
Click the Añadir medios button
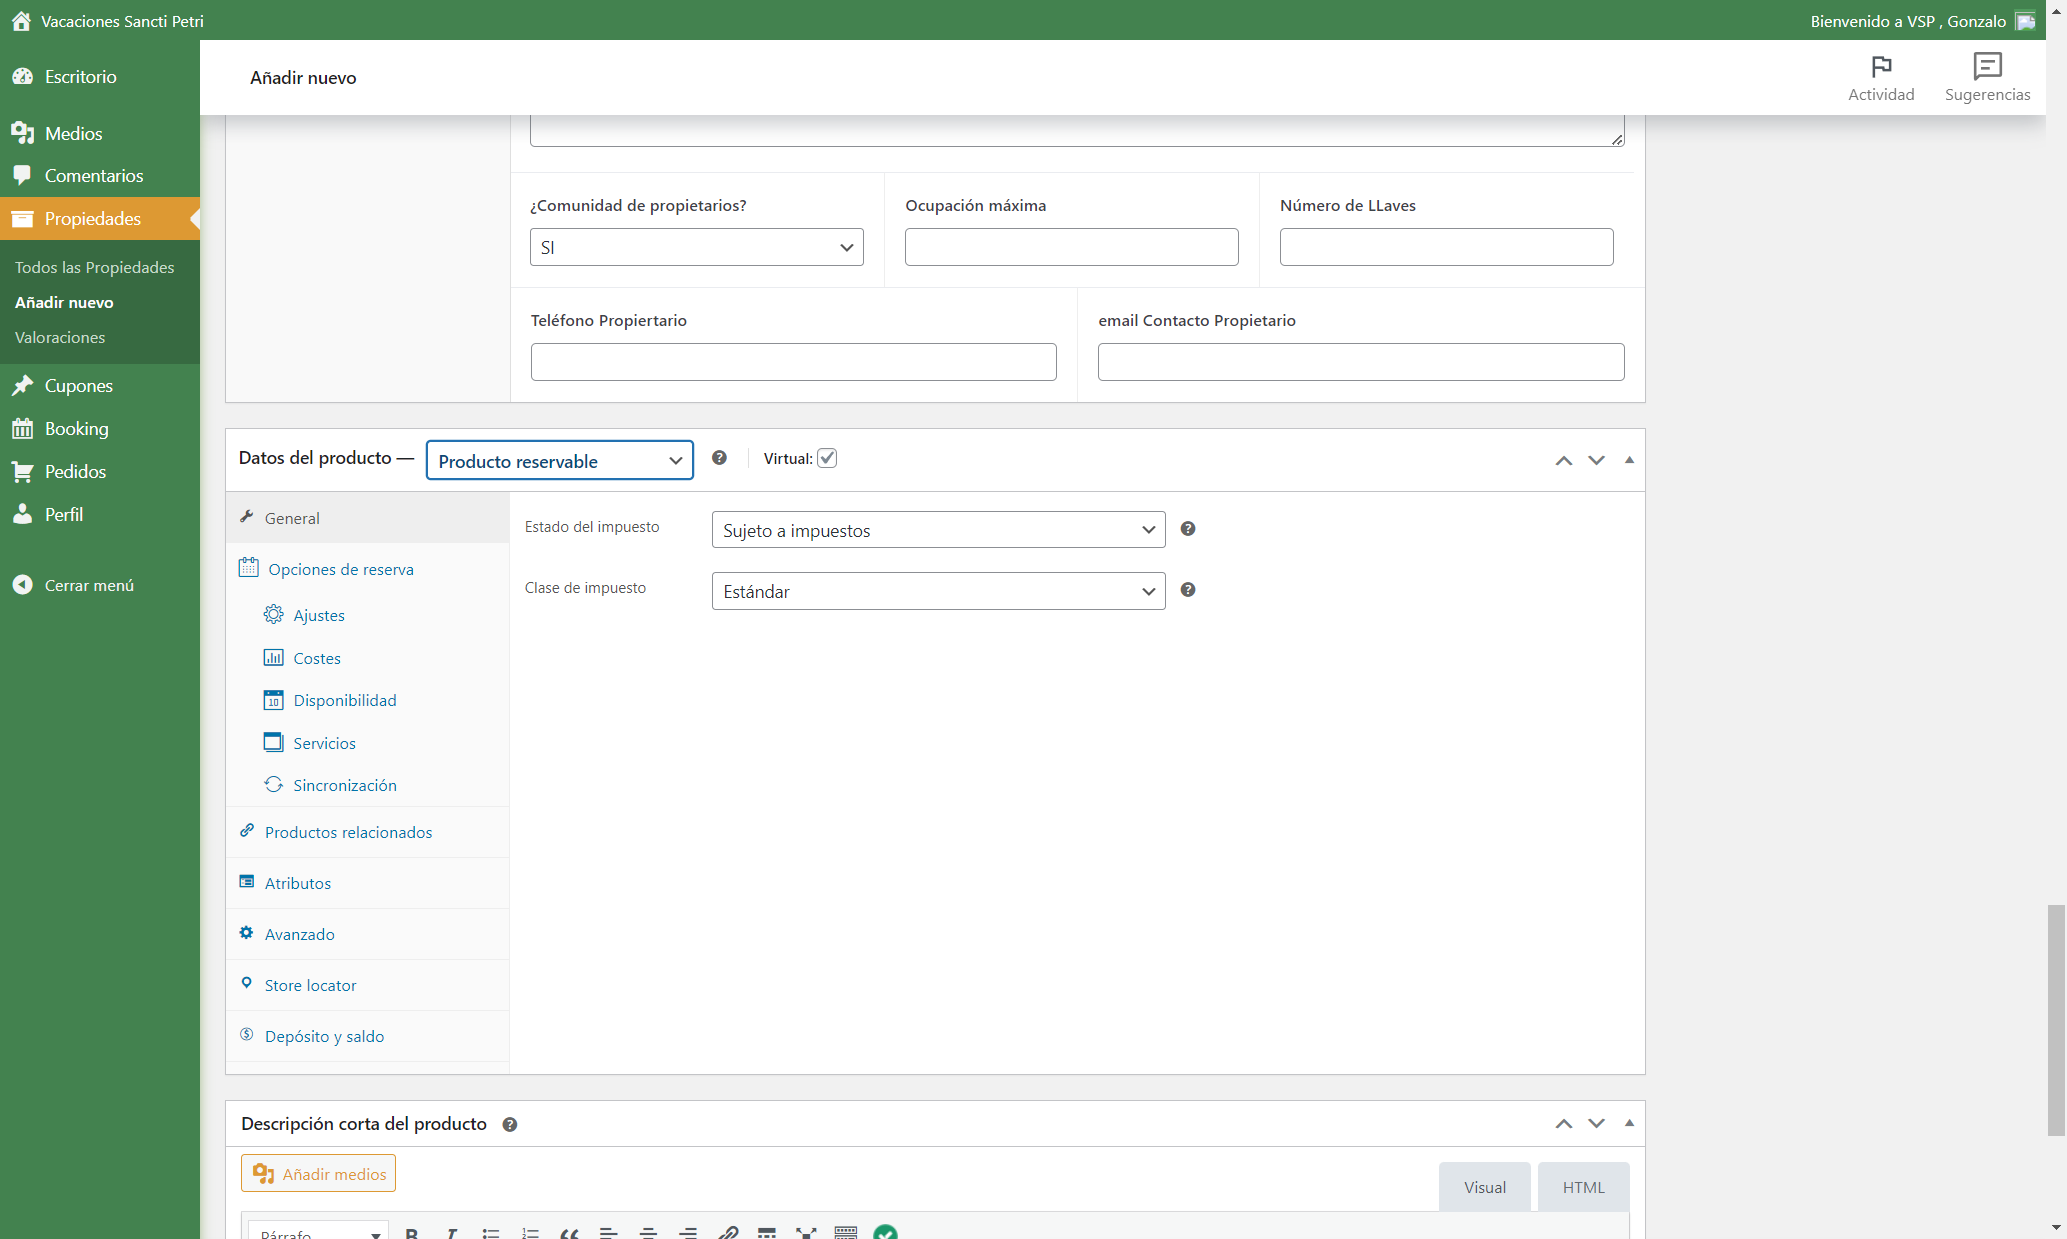click(x=318, y=1173)
